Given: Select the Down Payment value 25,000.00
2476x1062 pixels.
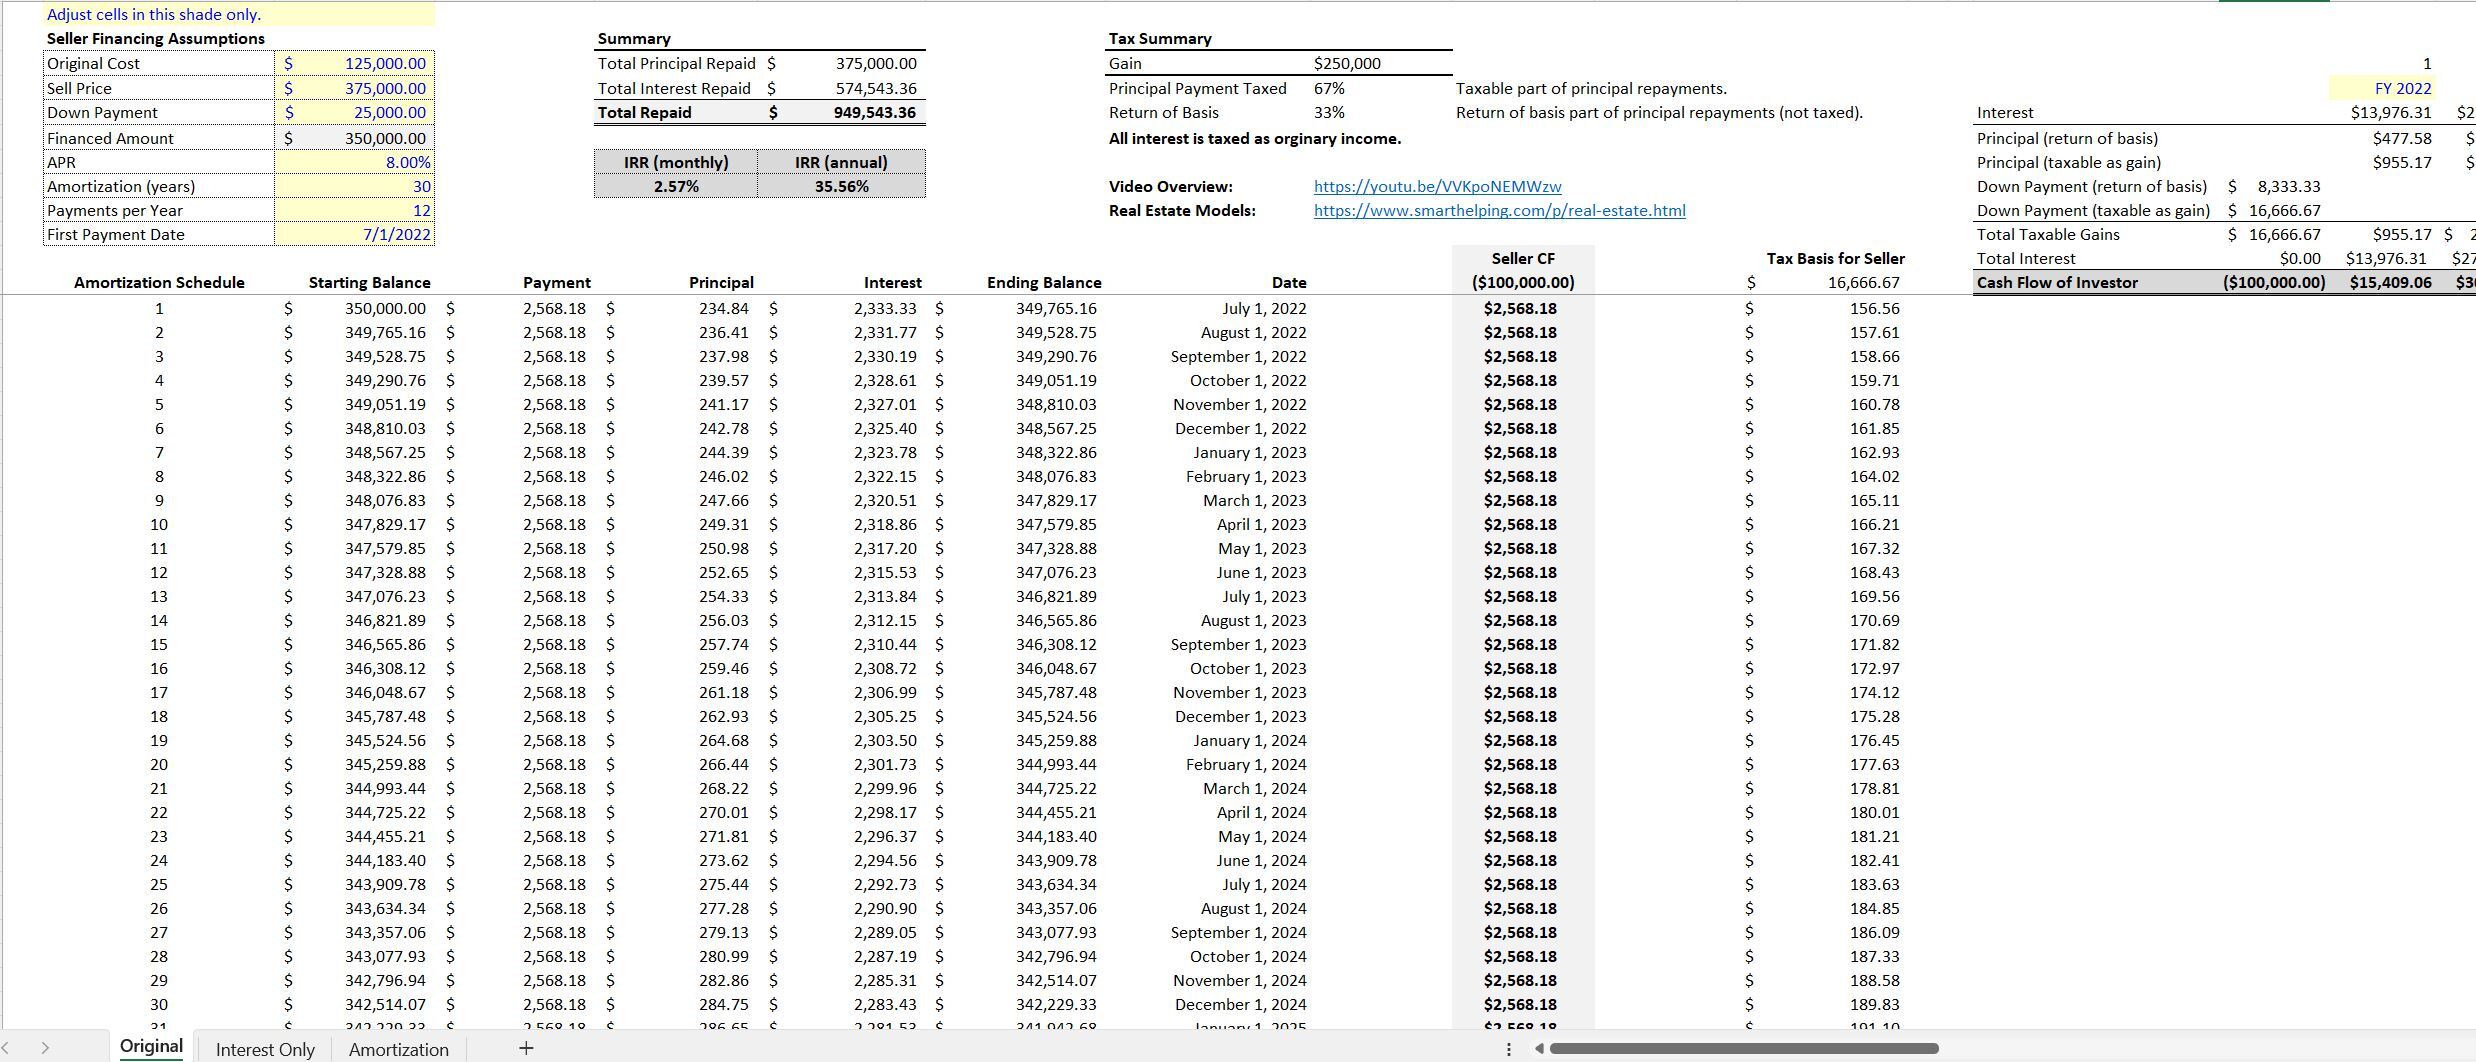Looking at the screenshot, I should [354, 112].
